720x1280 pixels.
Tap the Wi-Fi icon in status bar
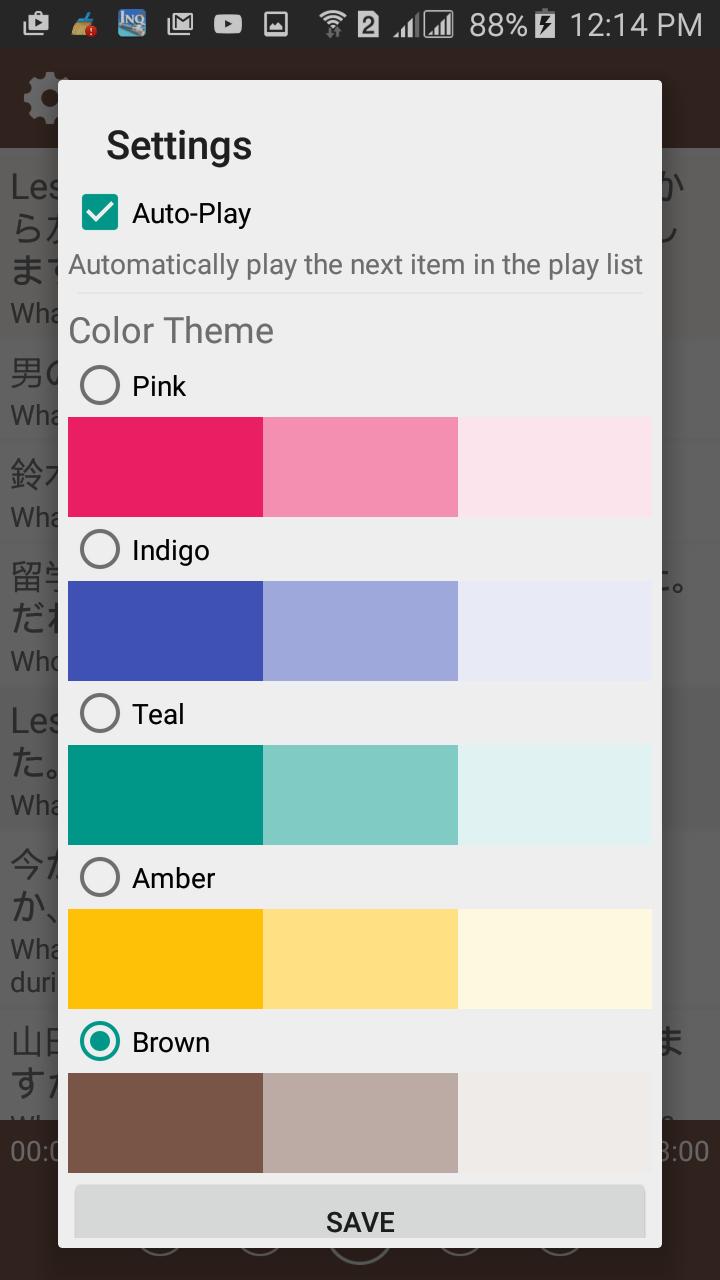point(332,23)
